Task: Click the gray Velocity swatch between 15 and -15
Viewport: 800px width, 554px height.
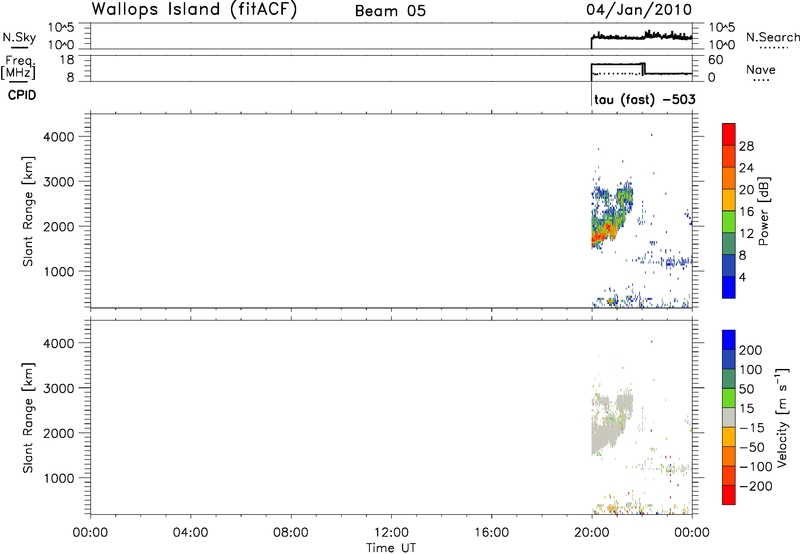Action: click(x=729, y=417)
